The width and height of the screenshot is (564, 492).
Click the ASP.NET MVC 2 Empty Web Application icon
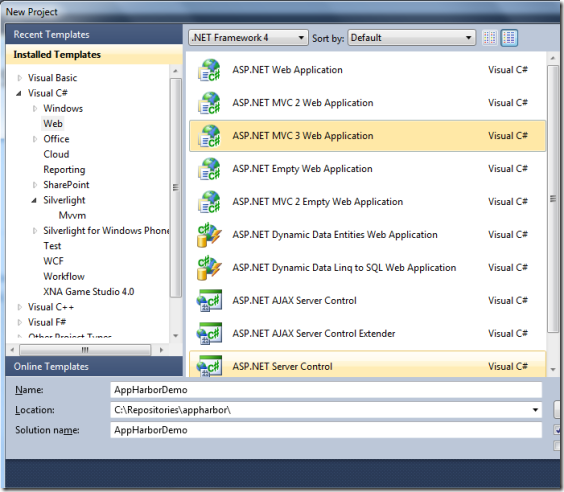click(209, 202)
